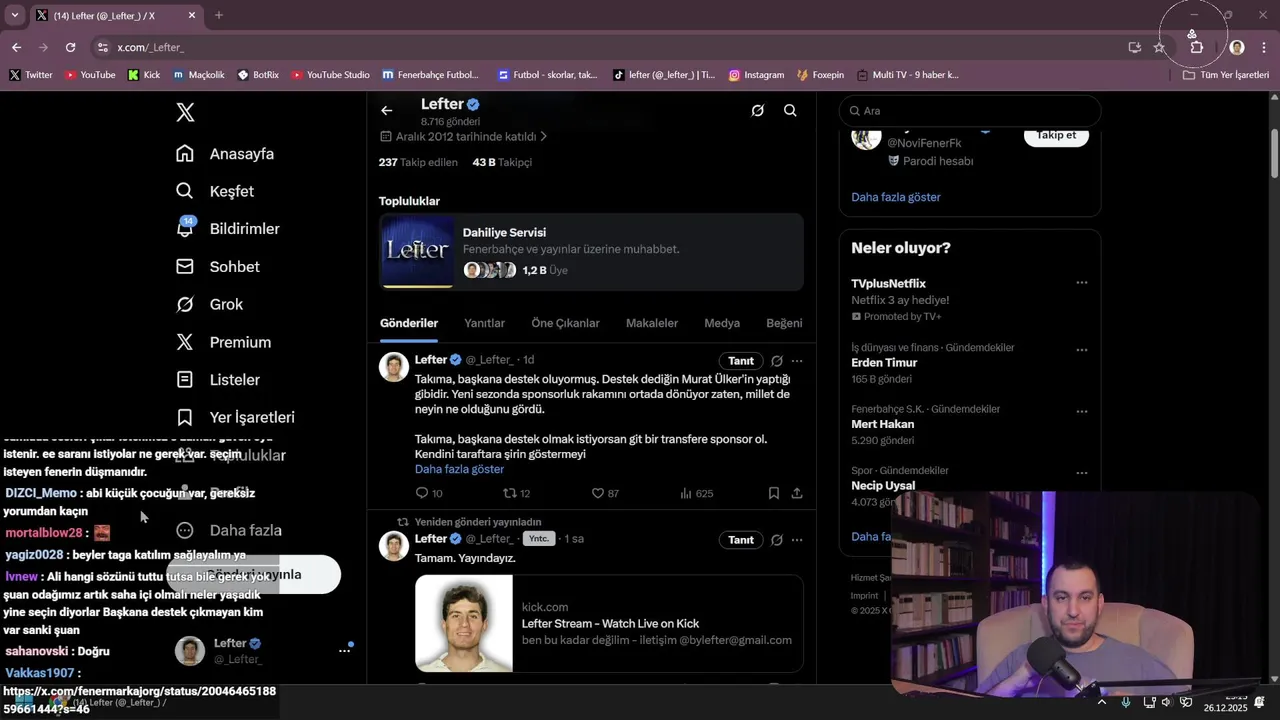Viewport: 1280px width, 720px height.
Task: Reload the page
Action: [70, 47]
